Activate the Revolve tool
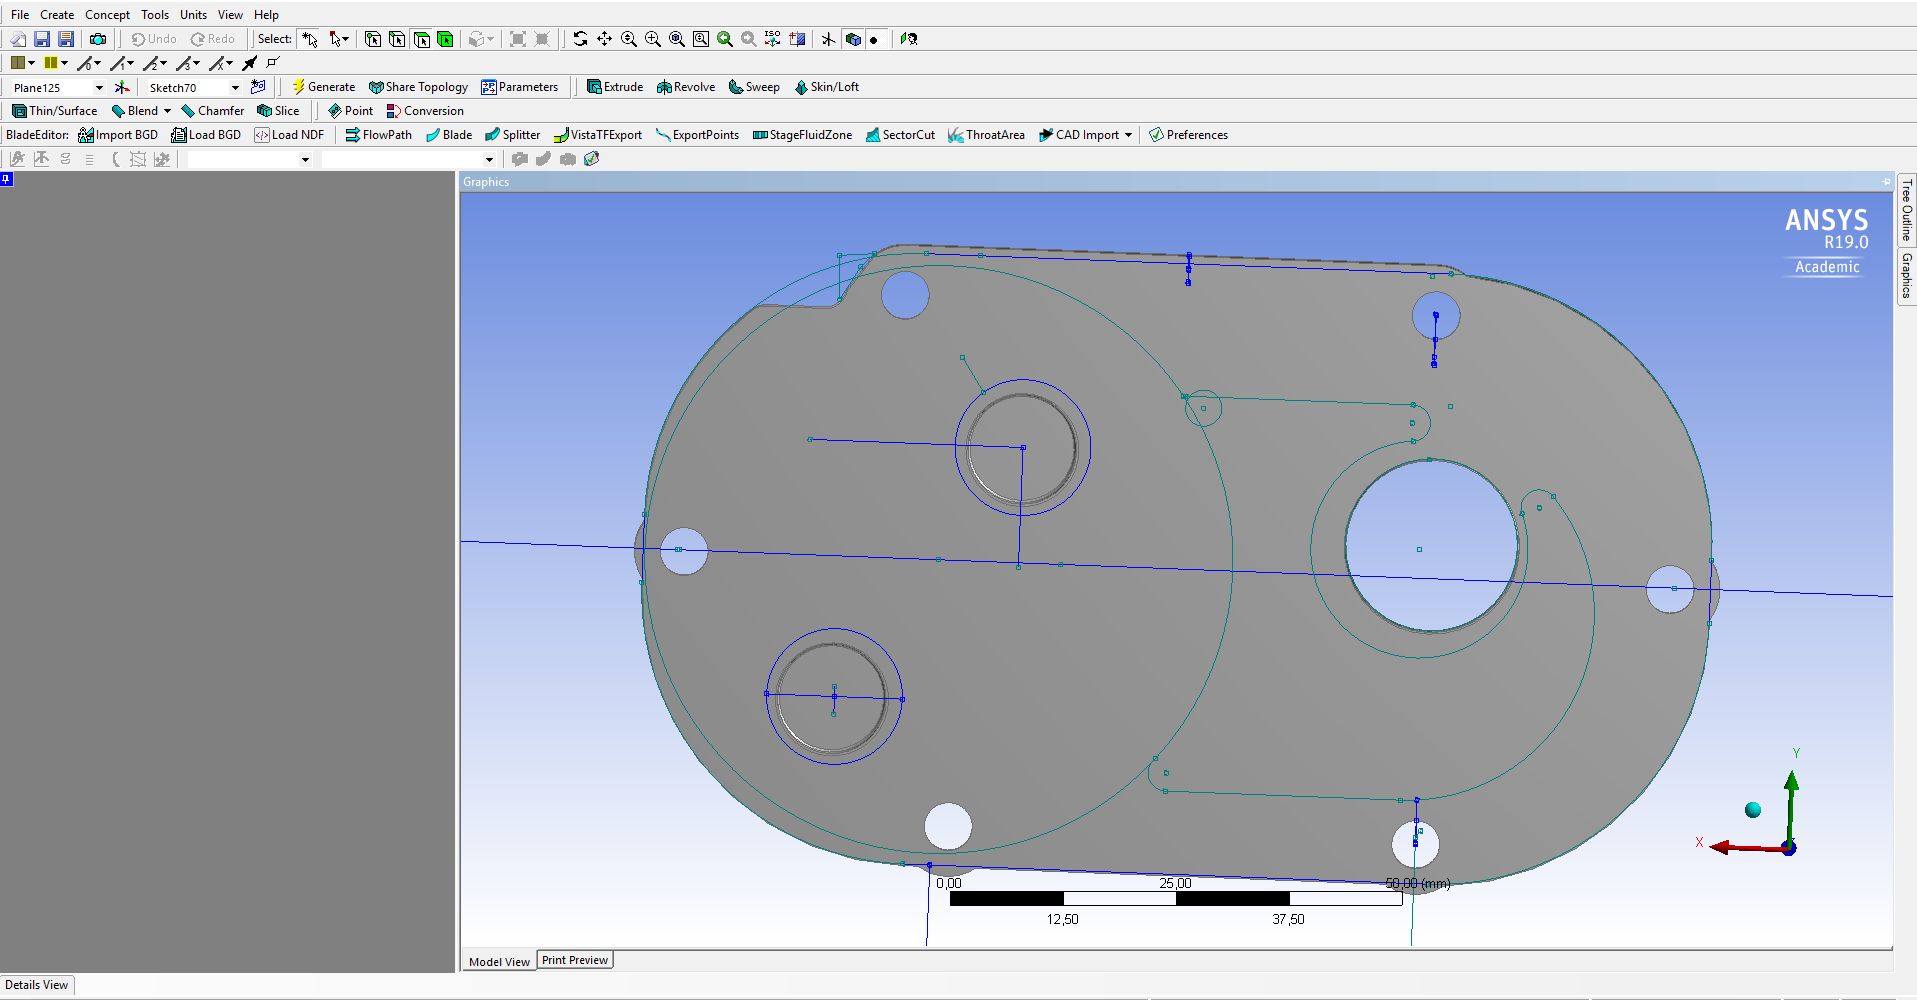1917x1000 pixels. tap(685, 87)
